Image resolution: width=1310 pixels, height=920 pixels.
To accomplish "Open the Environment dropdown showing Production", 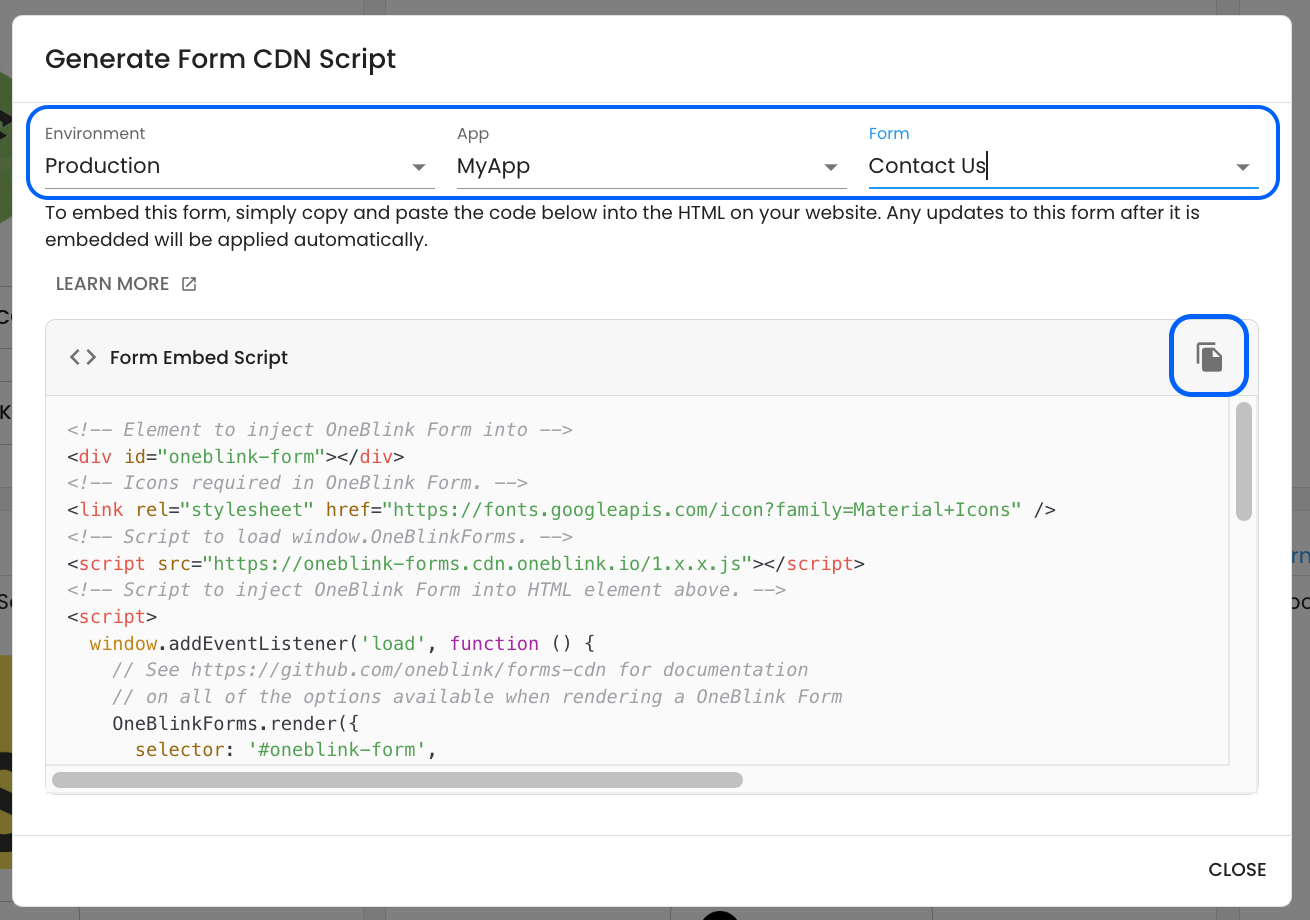I will point(240,166).
